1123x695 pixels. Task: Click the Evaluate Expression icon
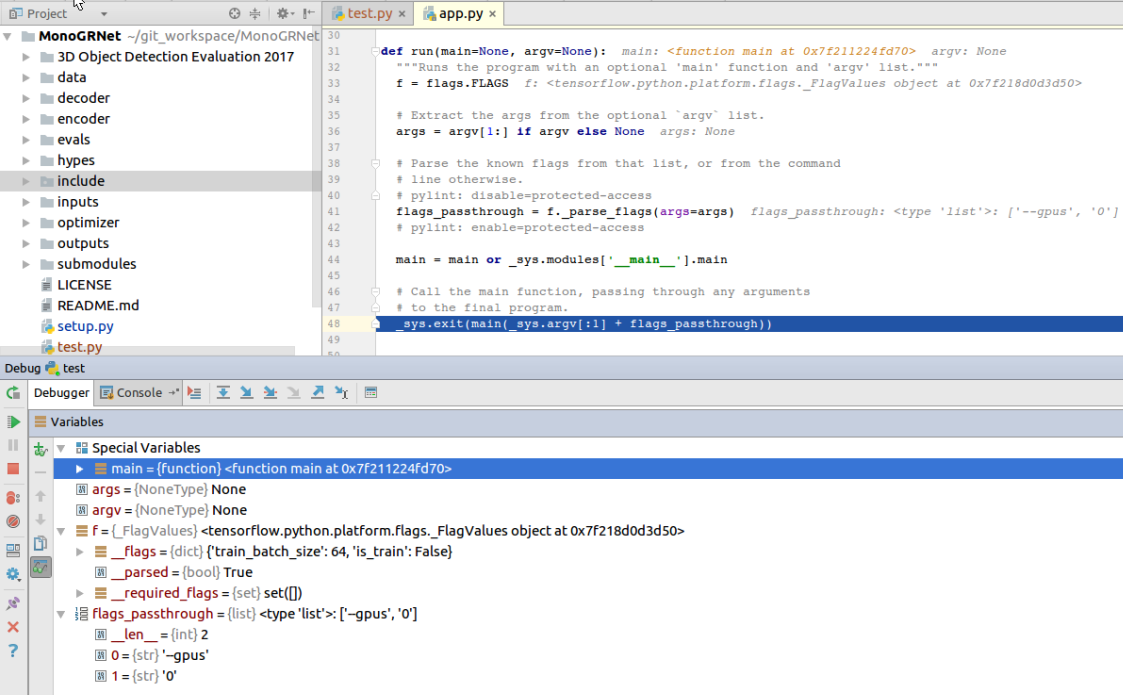coord(371,393)
